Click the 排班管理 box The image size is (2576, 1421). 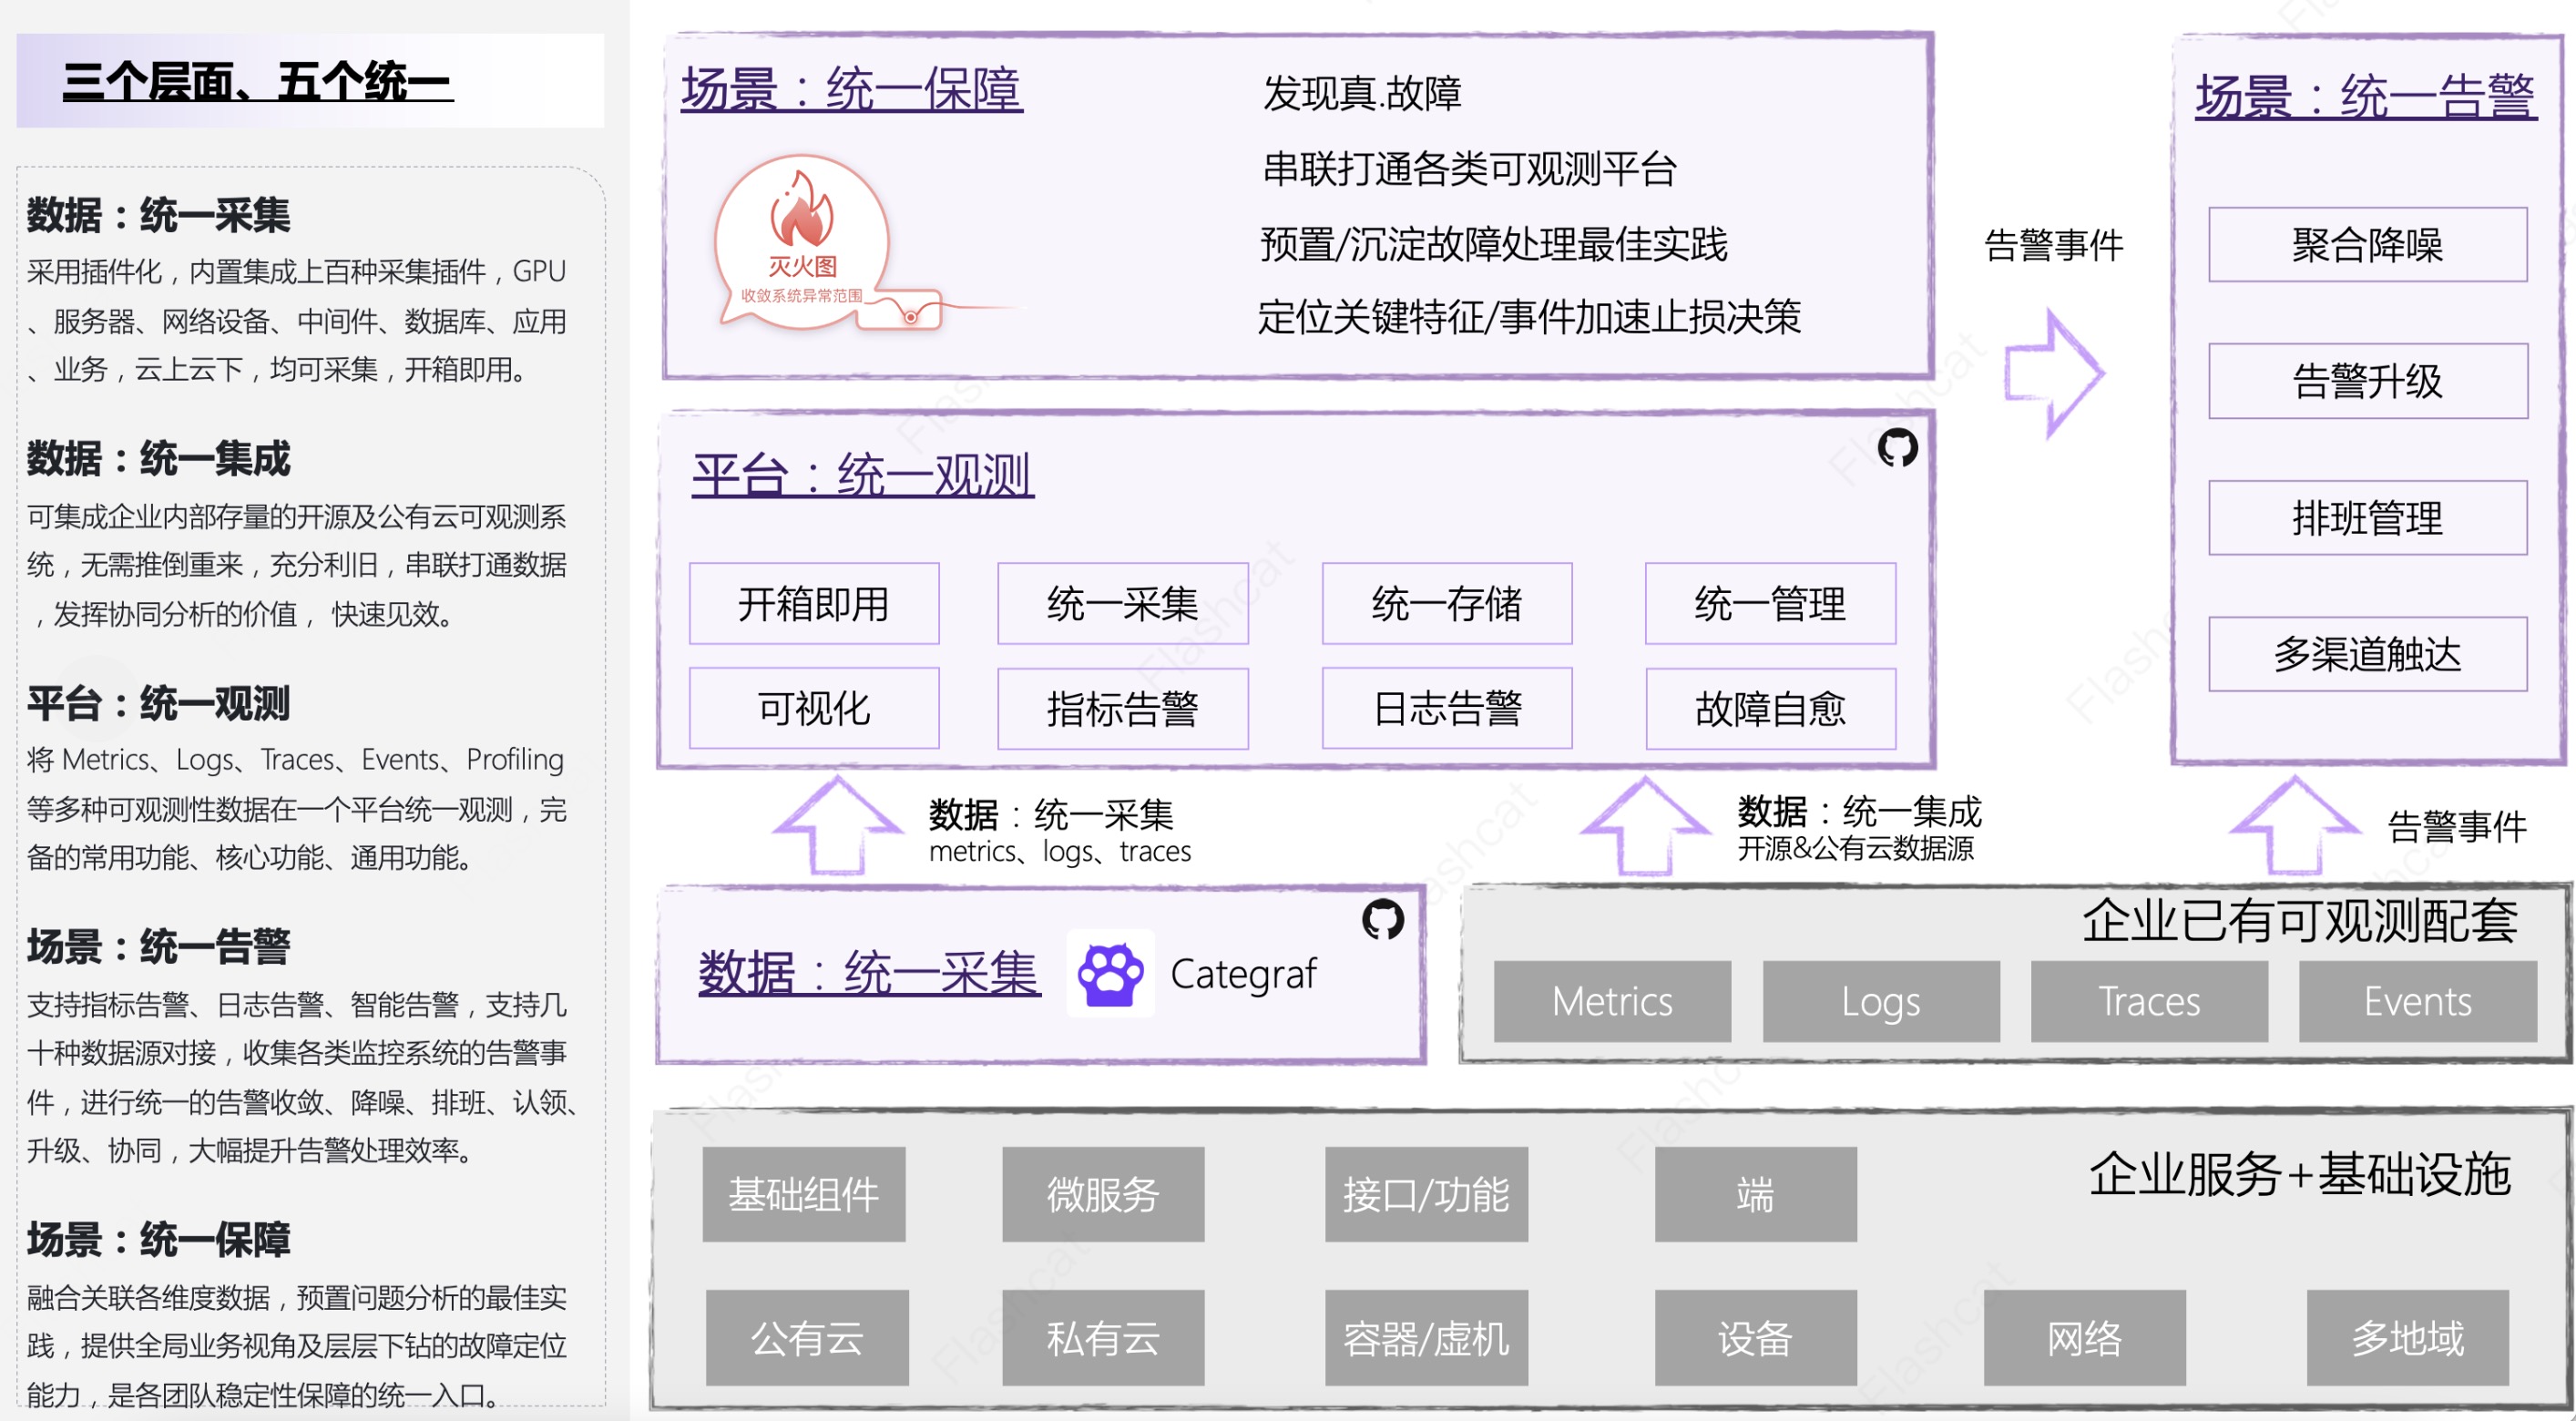(x=2368, y=518)
